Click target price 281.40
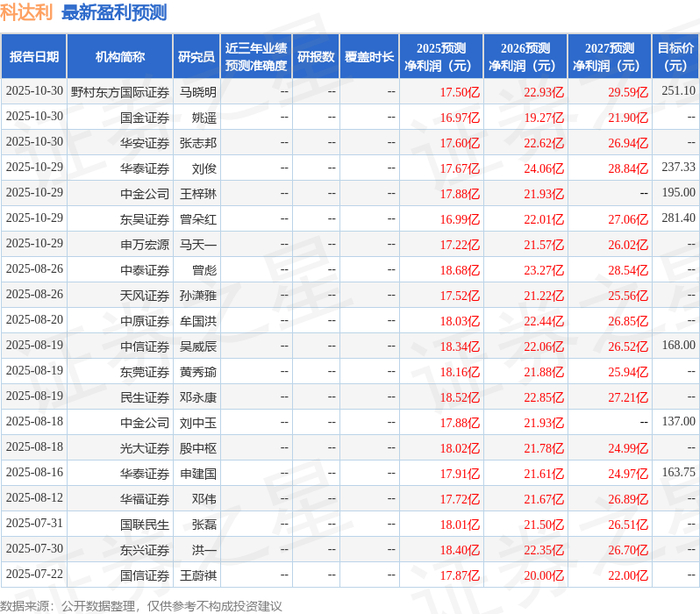 click(x=678, y=218)
